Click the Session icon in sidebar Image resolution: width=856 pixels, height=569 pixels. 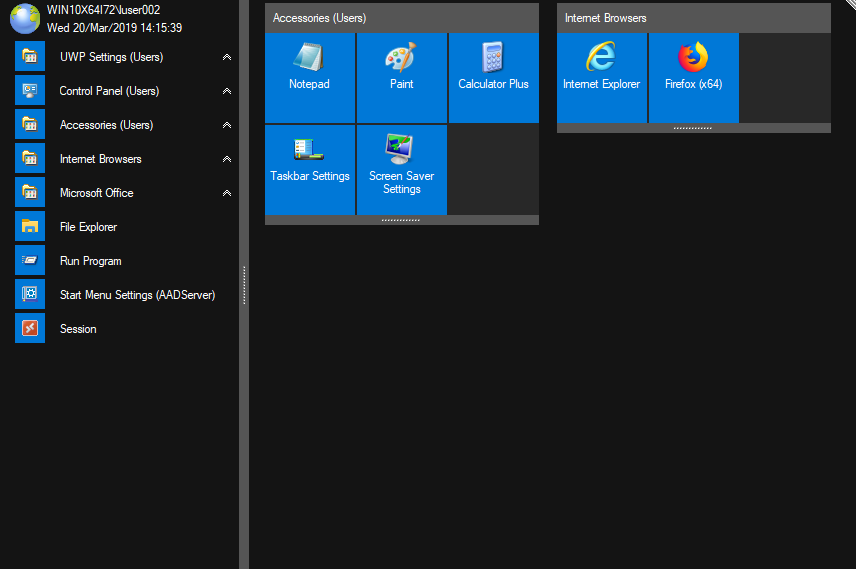tap(30, 329)
